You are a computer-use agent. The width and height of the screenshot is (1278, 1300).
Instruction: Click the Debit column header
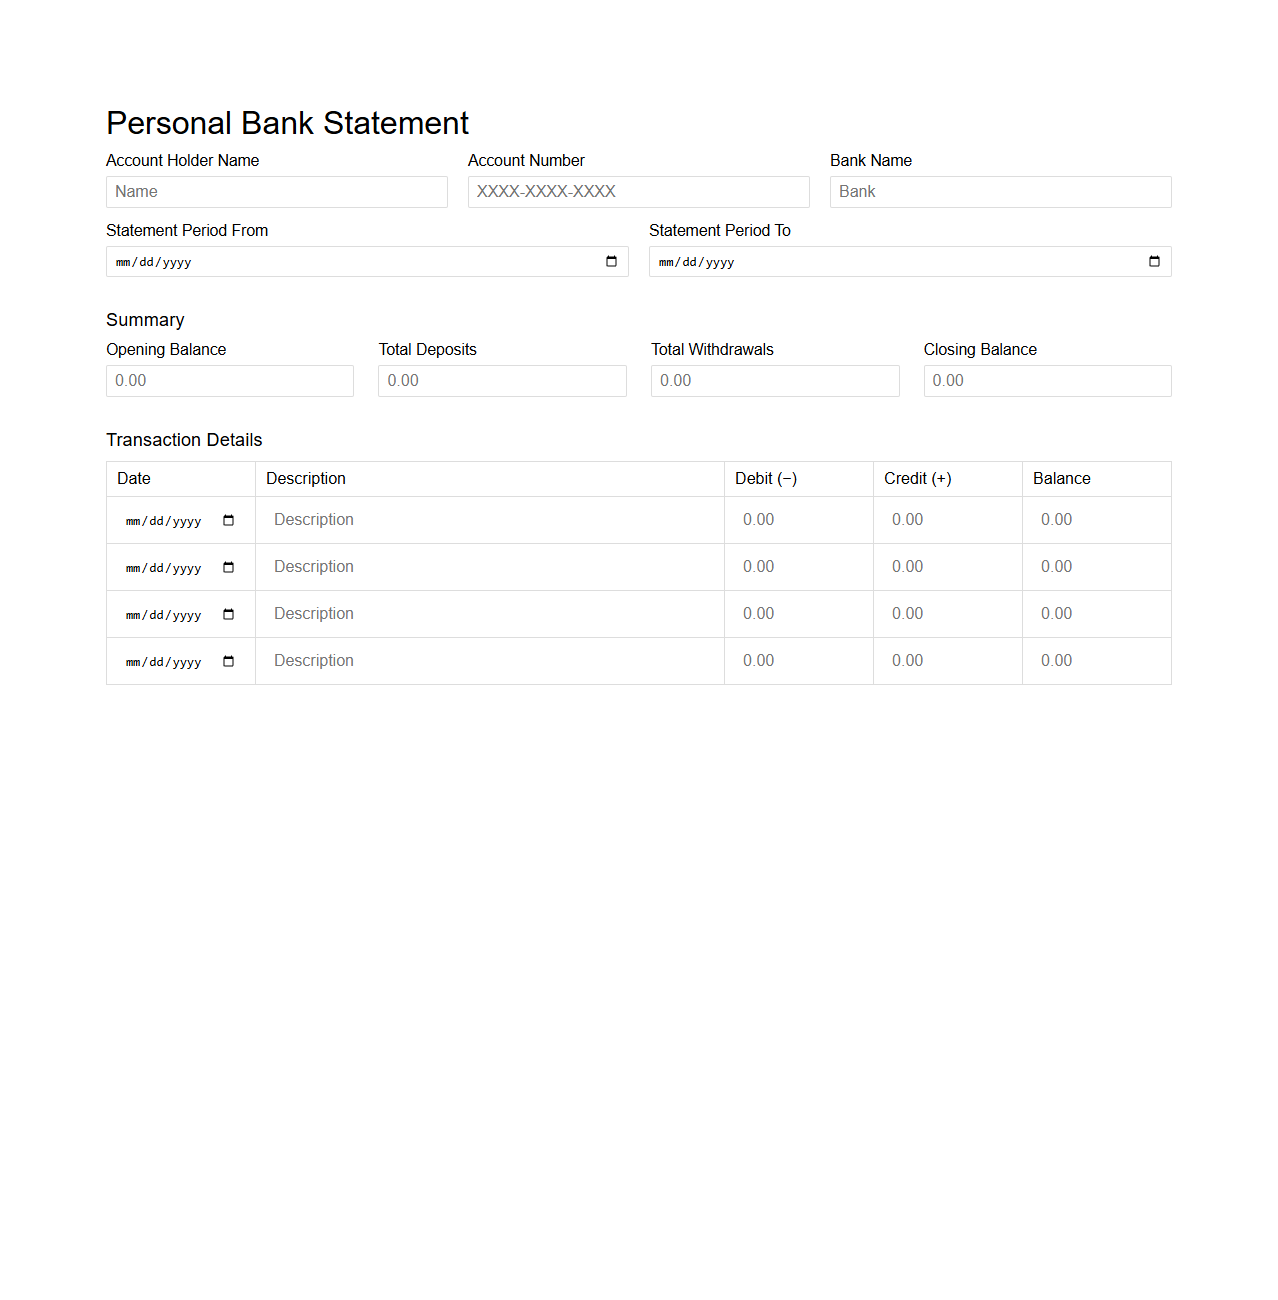pyautogui.click(x=766, y=478)
